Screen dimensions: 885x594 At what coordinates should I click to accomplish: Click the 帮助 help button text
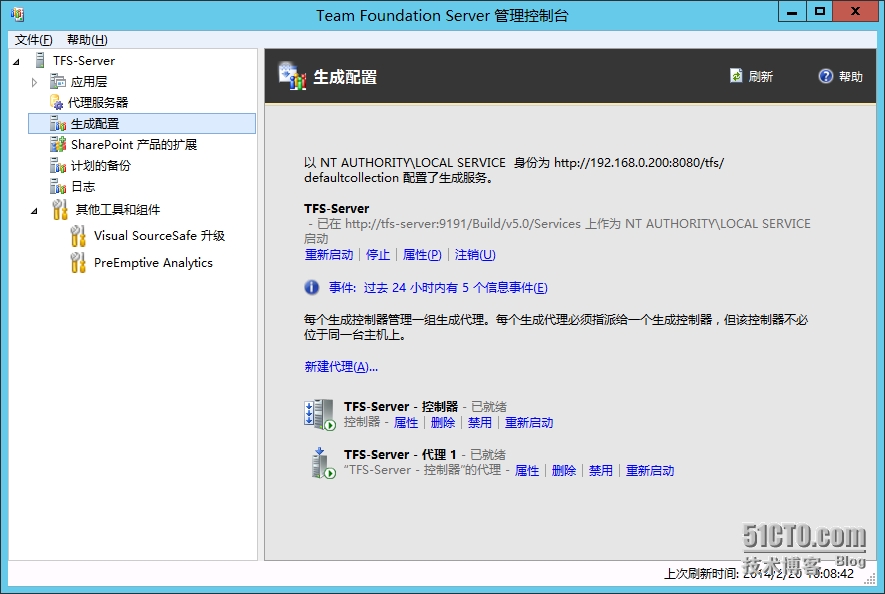pos(851,76)
